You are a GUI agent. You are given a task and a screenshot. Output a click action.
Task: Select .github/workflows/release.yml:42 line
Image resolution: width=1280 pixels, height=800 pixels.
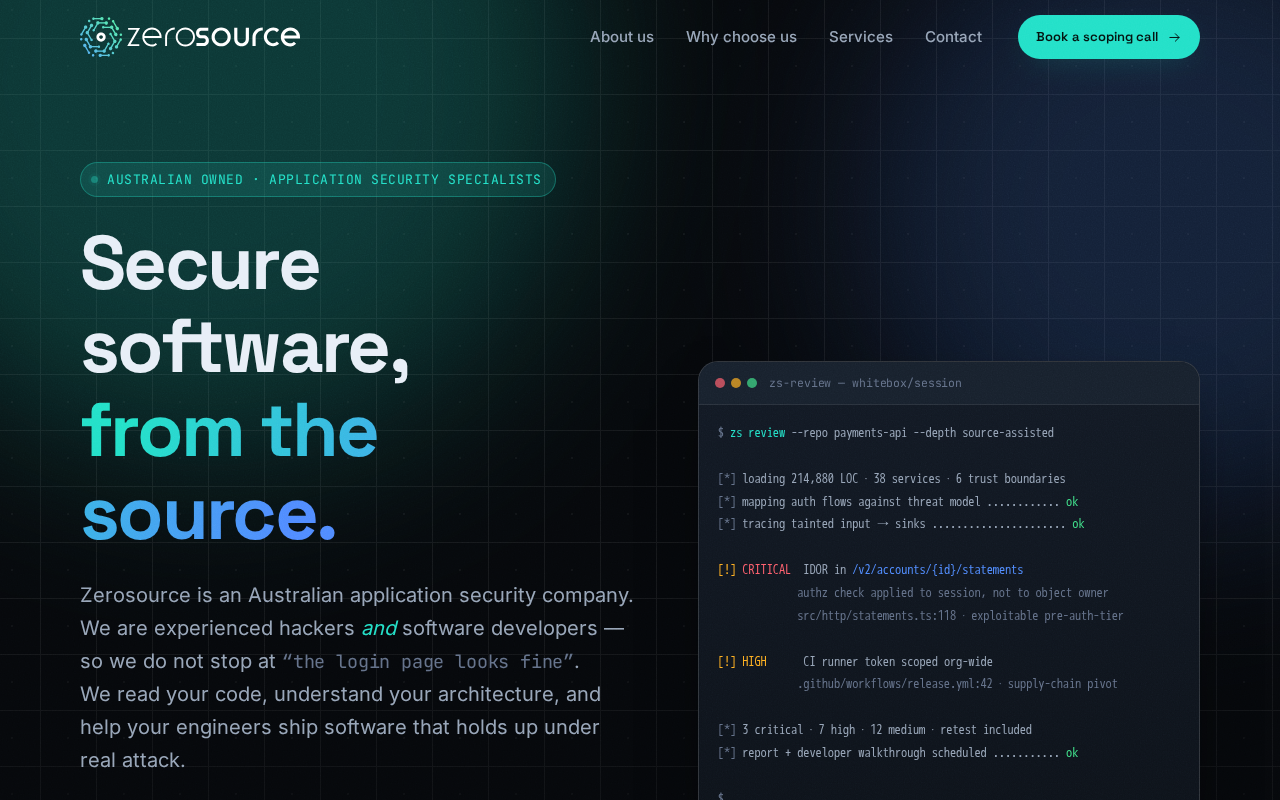(957, 684)
